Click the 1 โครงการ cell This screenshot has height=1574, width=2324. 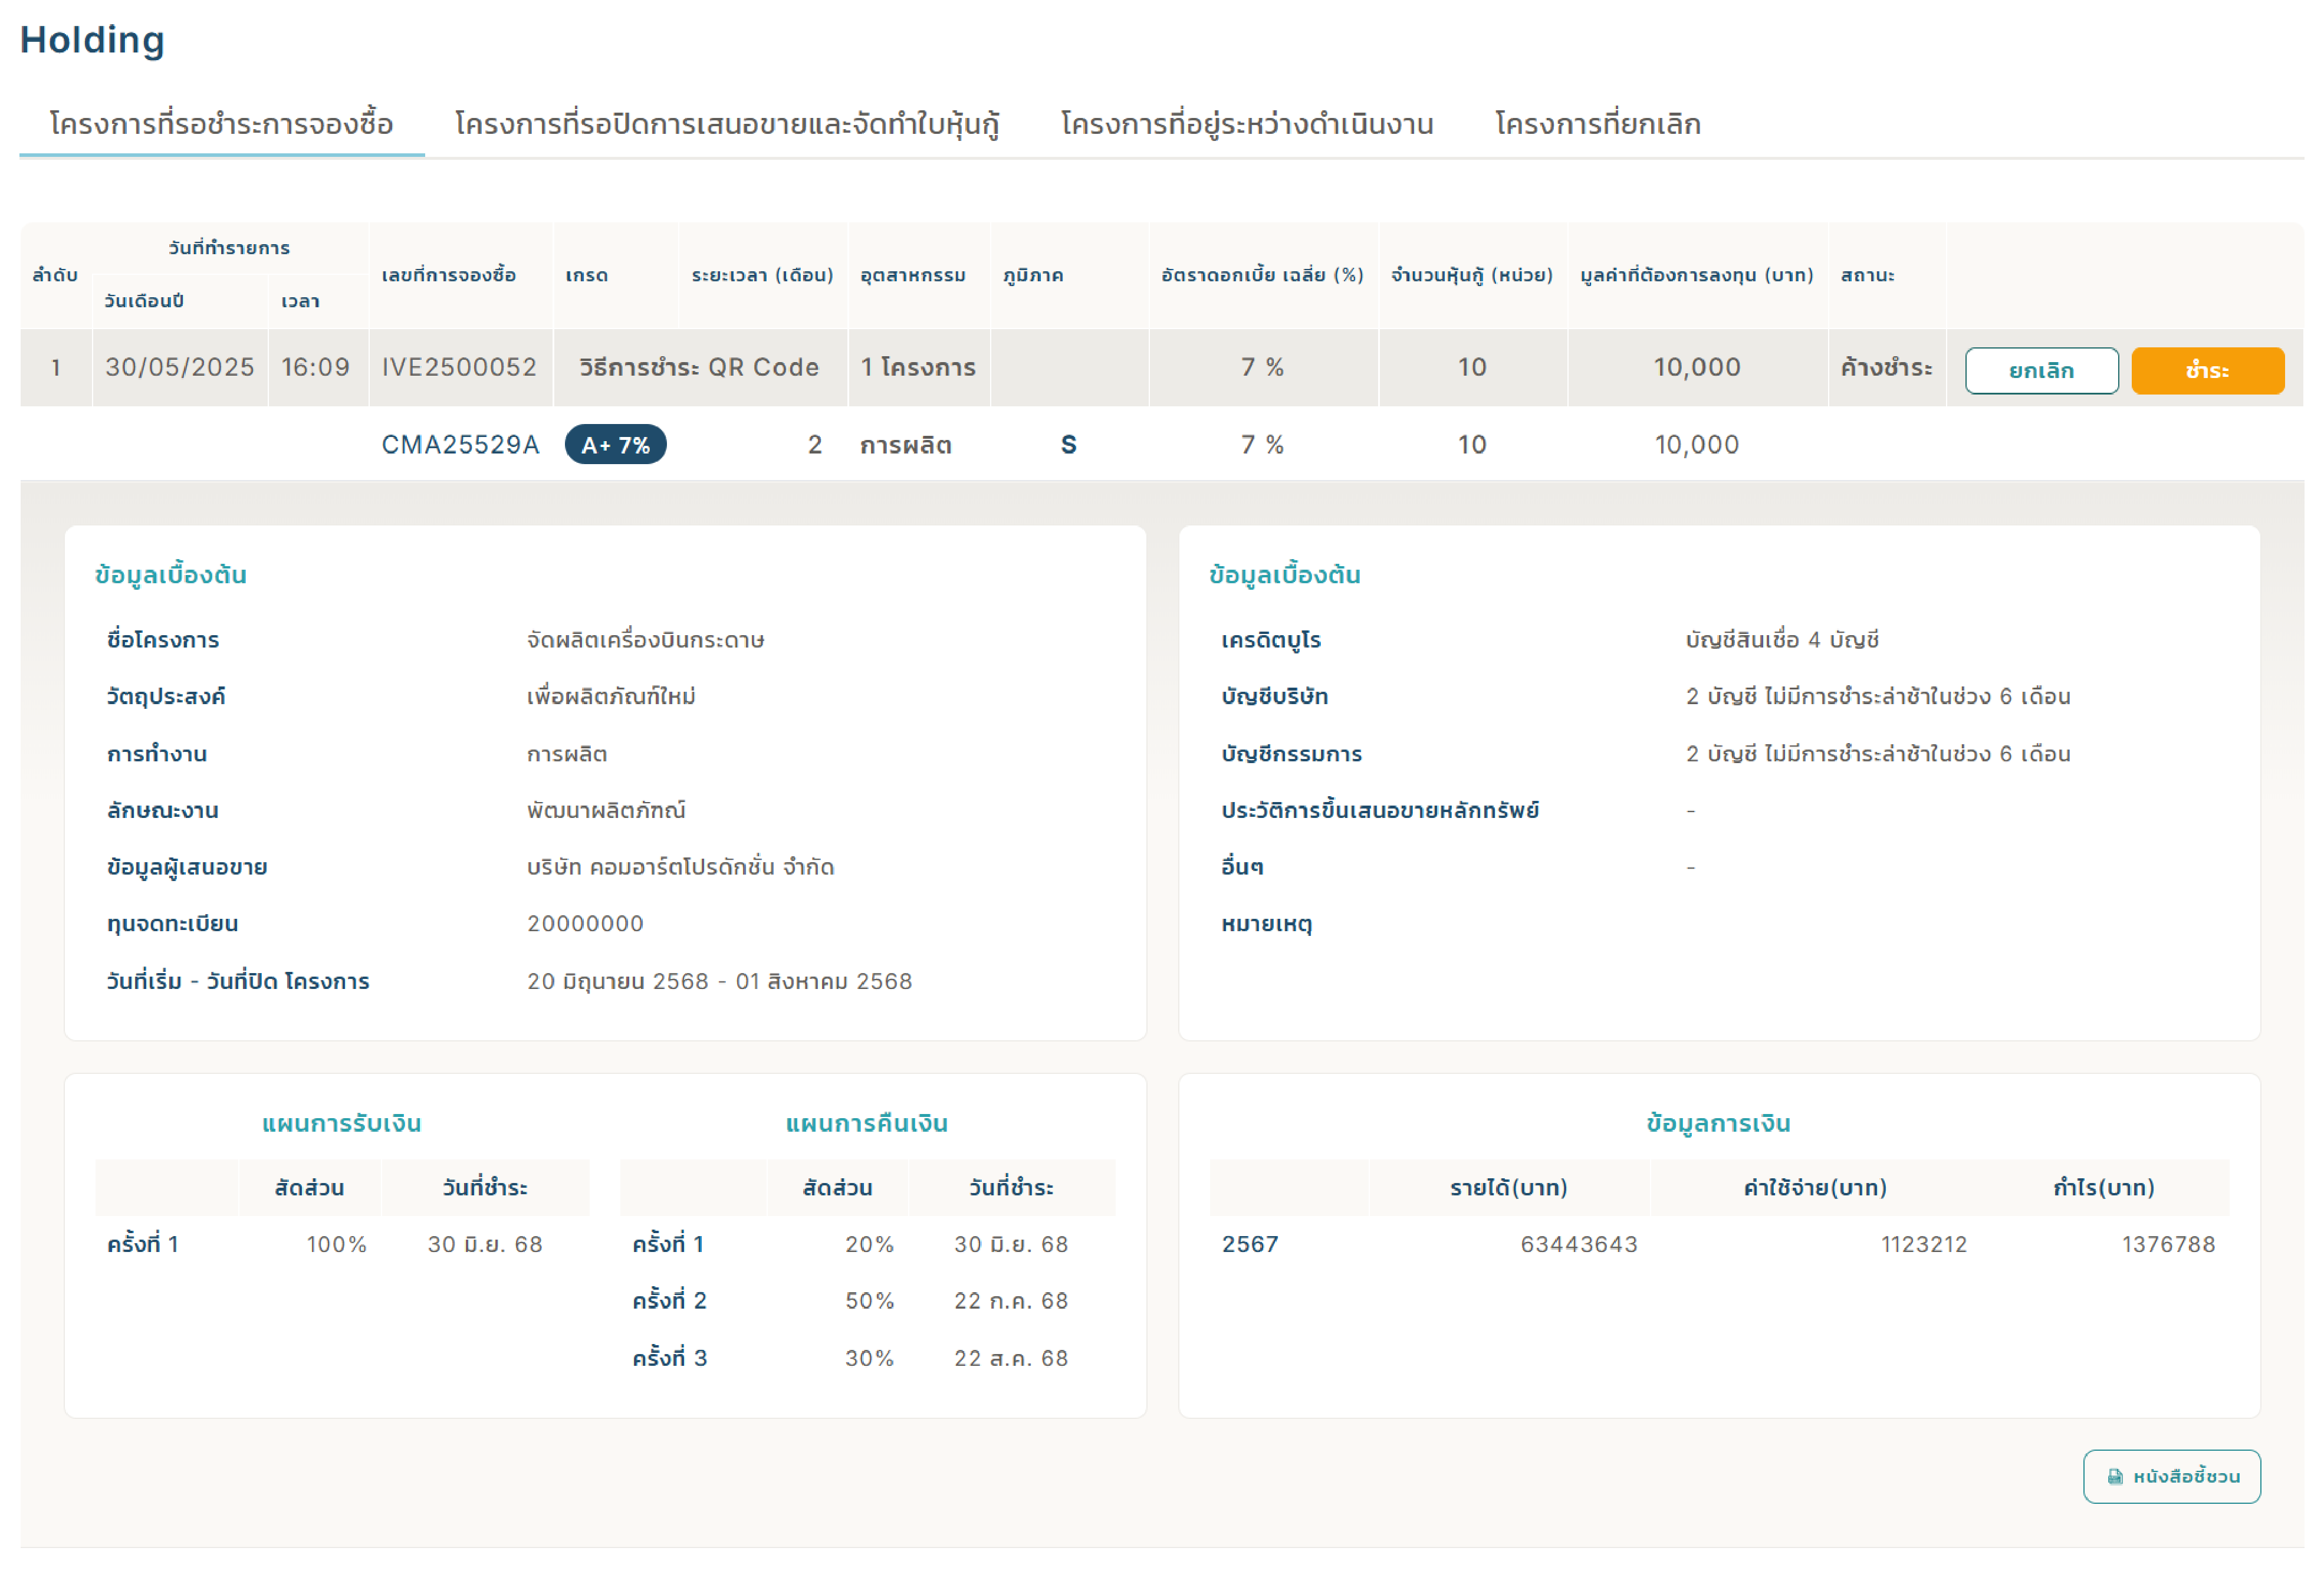click(918, 367)
